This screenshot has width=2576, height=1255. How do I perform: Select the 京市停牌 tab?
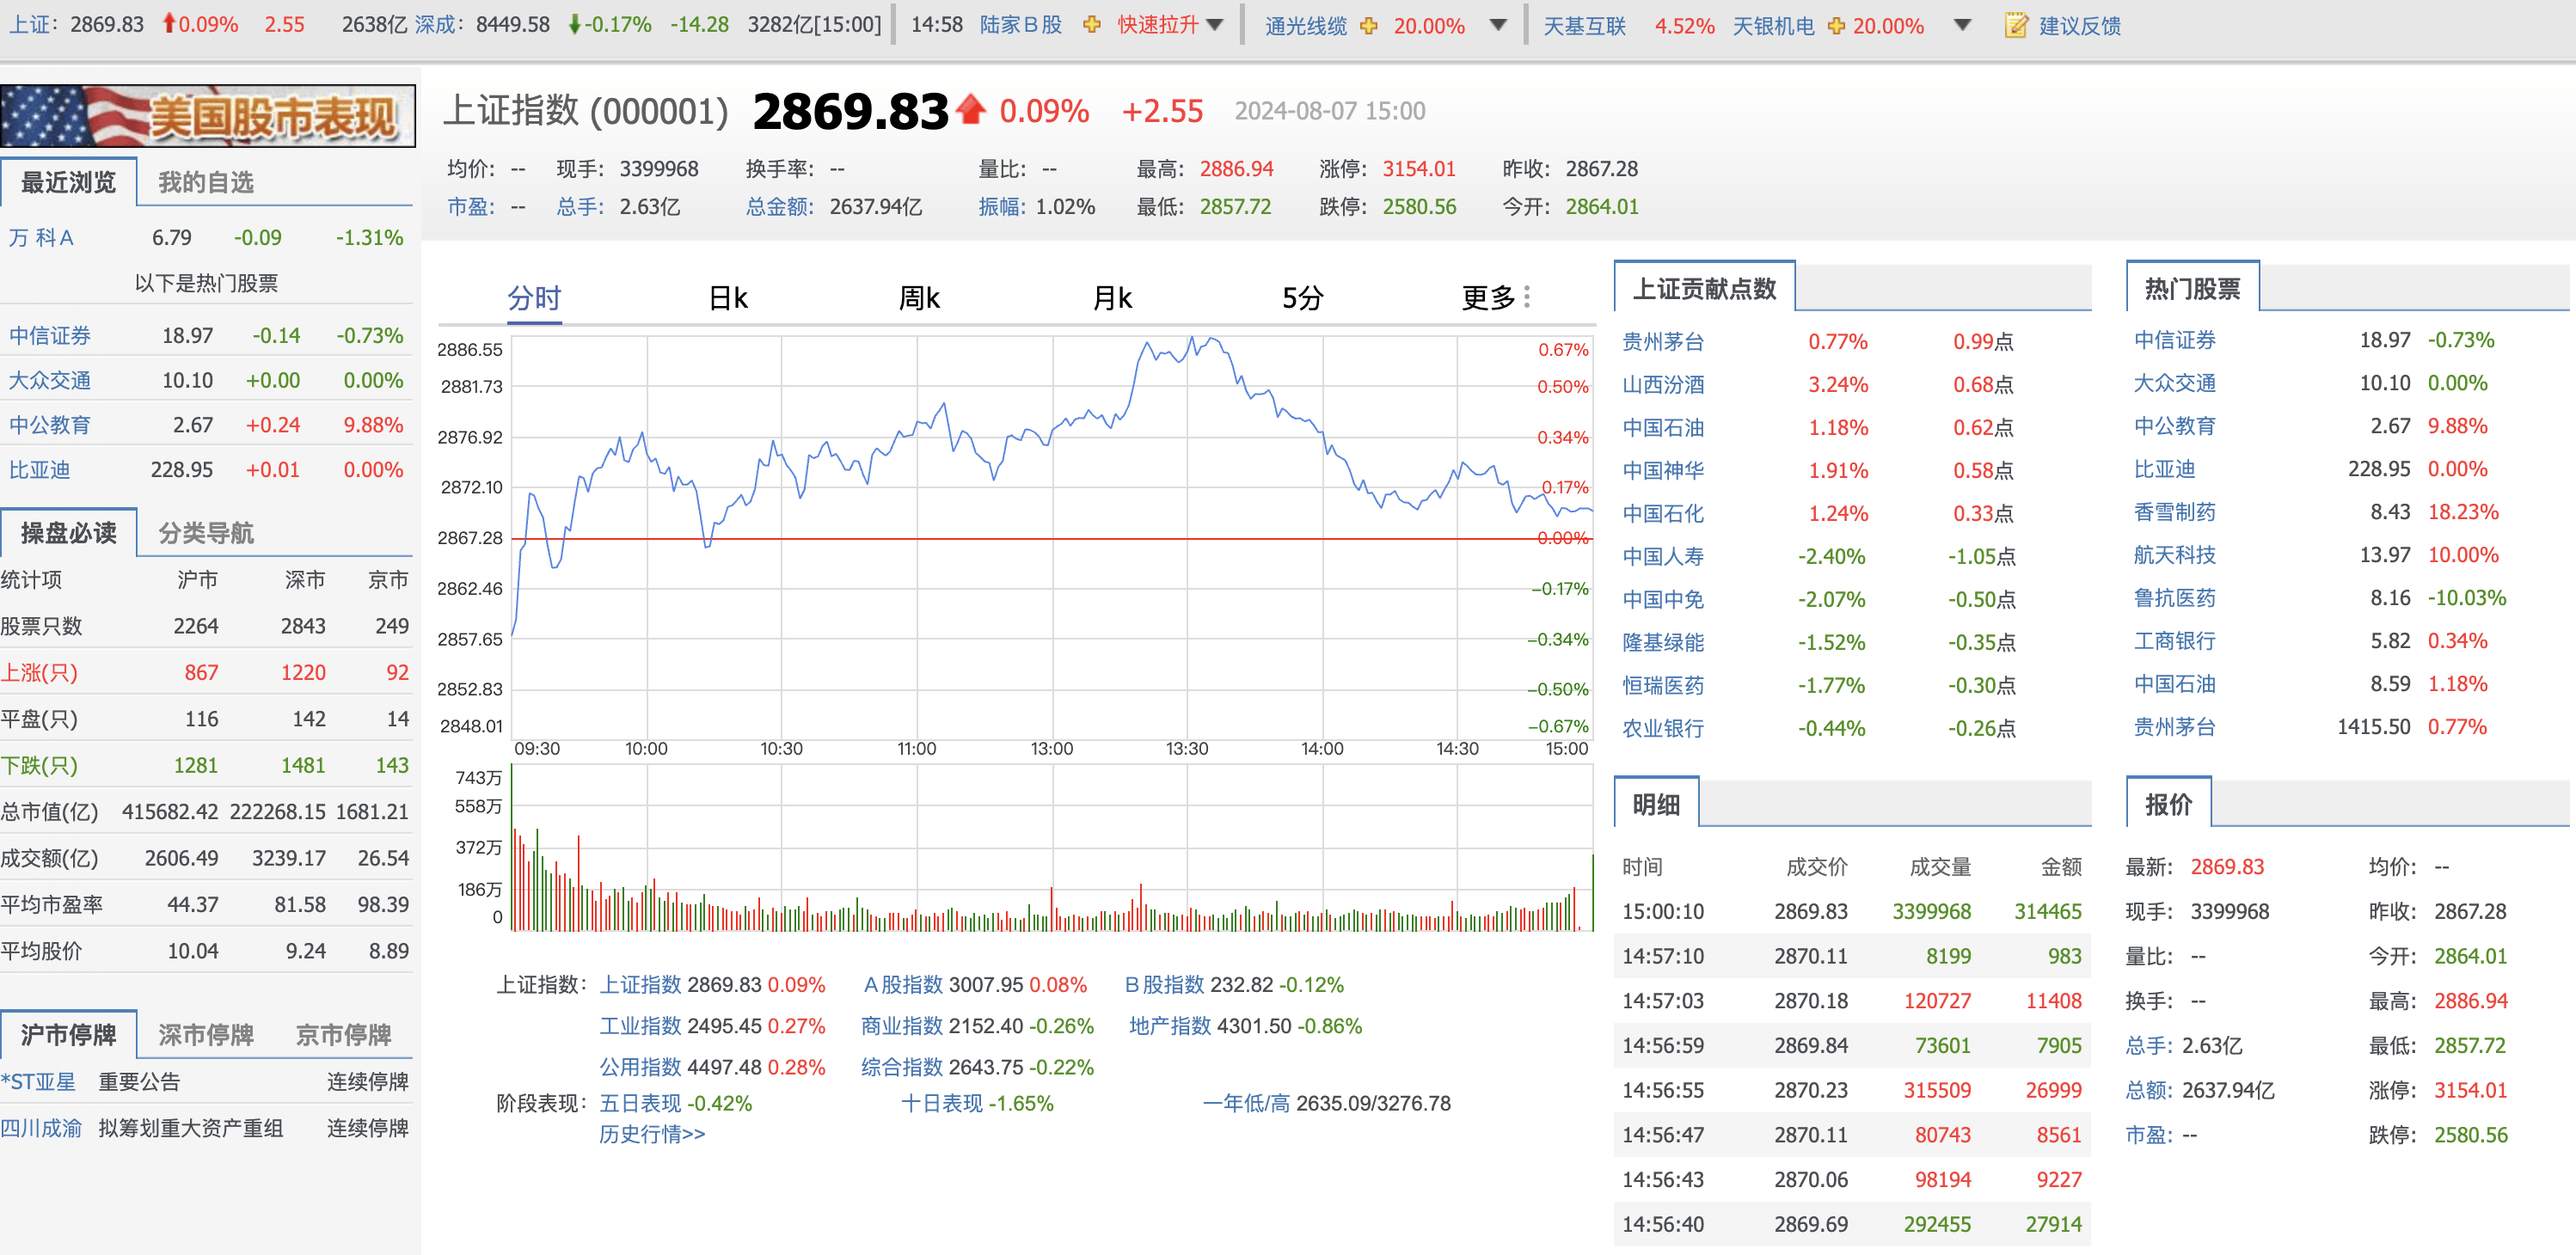click(x=343, y=1035)
